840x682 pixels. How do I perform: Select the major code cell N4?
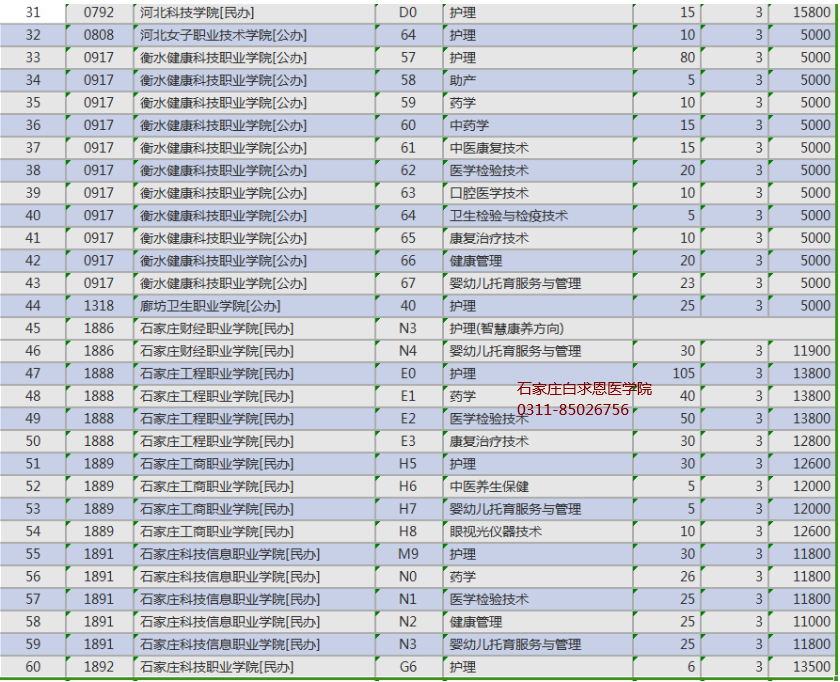409,350
